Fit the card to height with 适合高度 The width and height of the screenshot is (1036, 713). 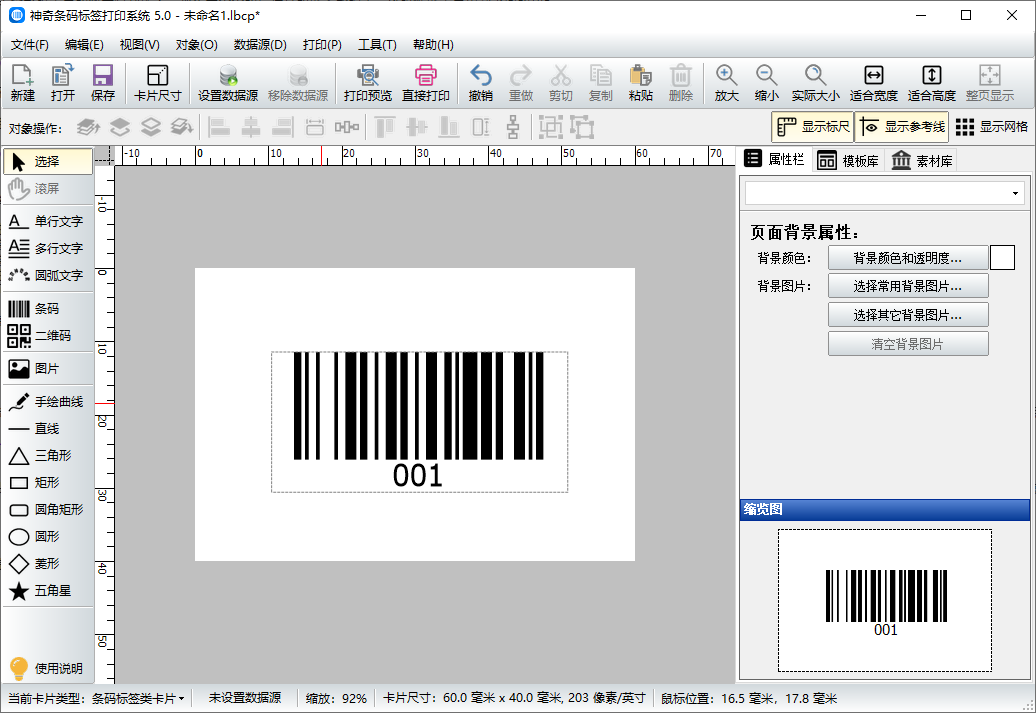[x=932, y=83]
